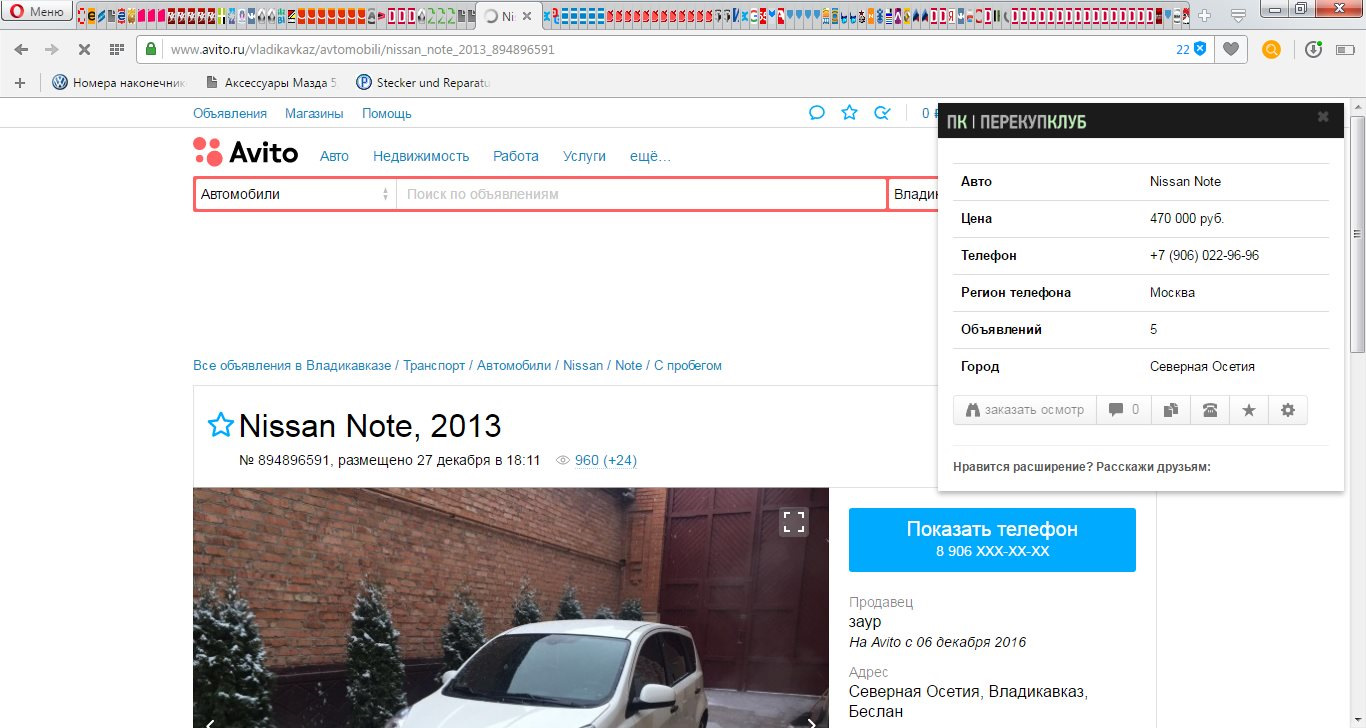Open Аксессуары Мазда 5 bookmark
1366x728 pixels.
270,83
